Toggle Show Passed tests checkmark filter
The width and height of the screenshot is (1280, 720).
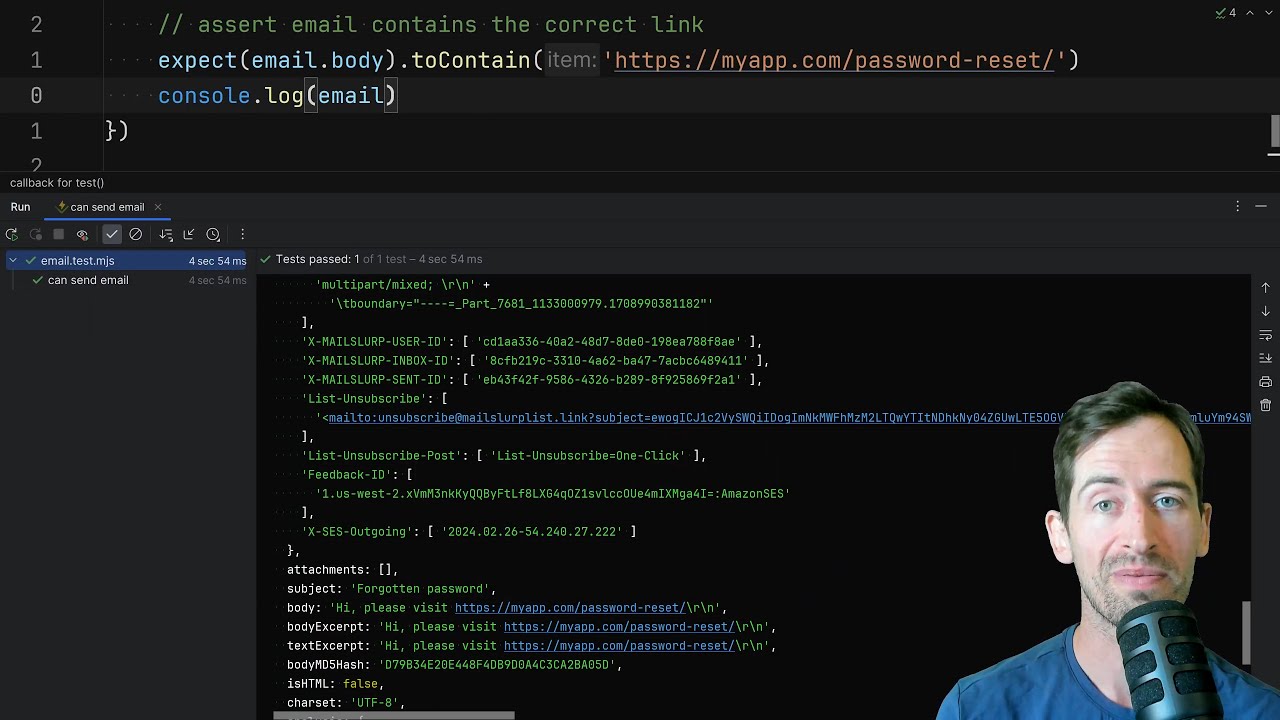112,235
